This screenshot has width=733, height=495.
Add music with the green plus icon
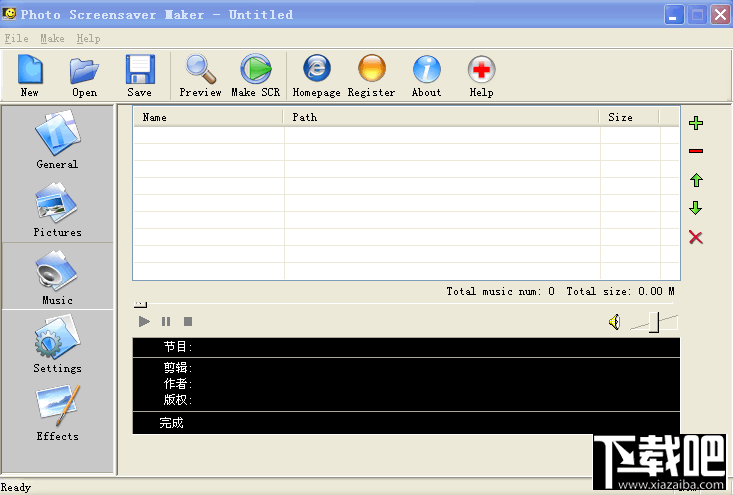tap(696, 123)
